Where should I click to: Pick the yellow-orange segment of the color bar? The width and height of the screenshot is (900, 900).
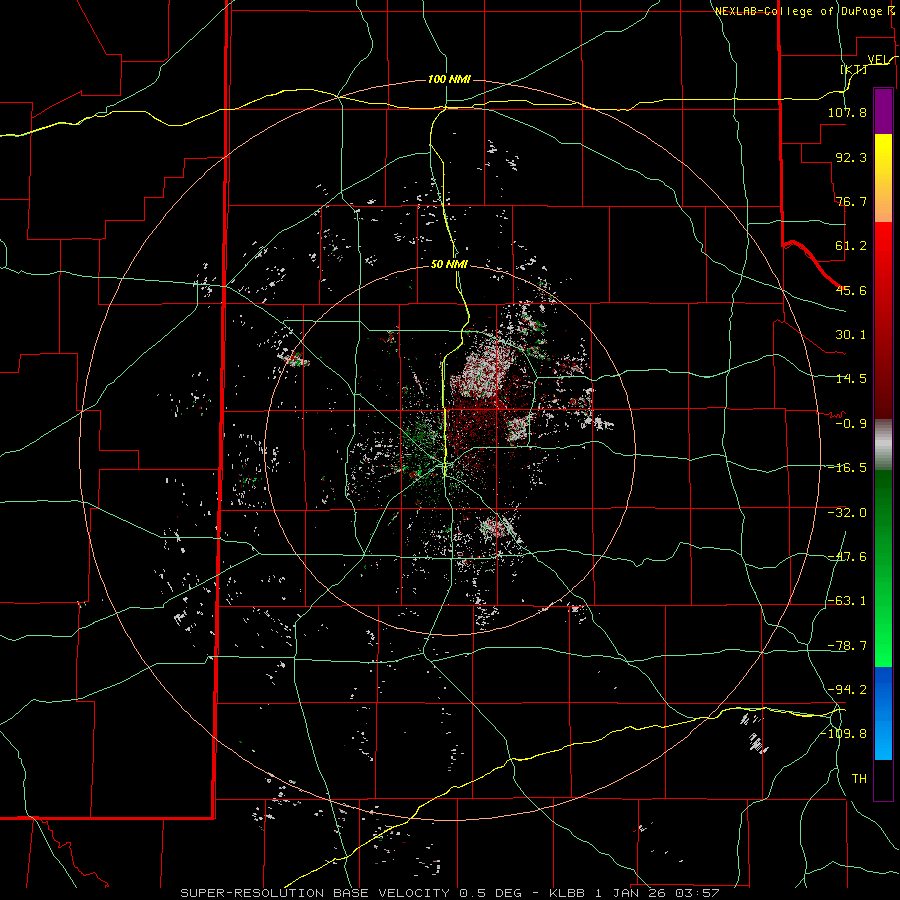(883, 178)
